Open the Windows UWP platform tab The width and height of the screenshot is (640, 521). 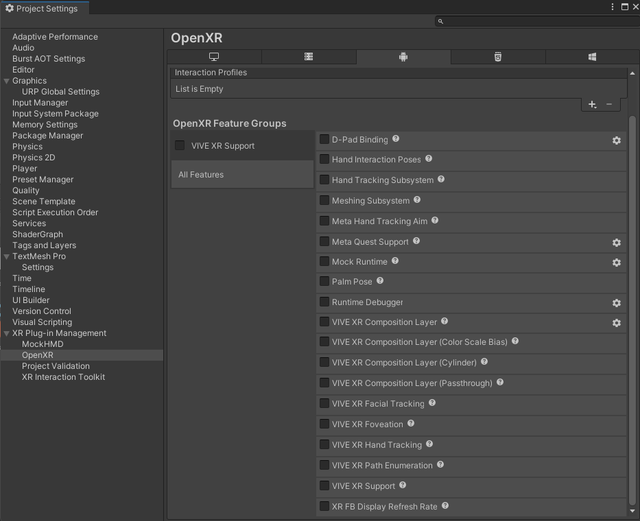coord(592,57)
